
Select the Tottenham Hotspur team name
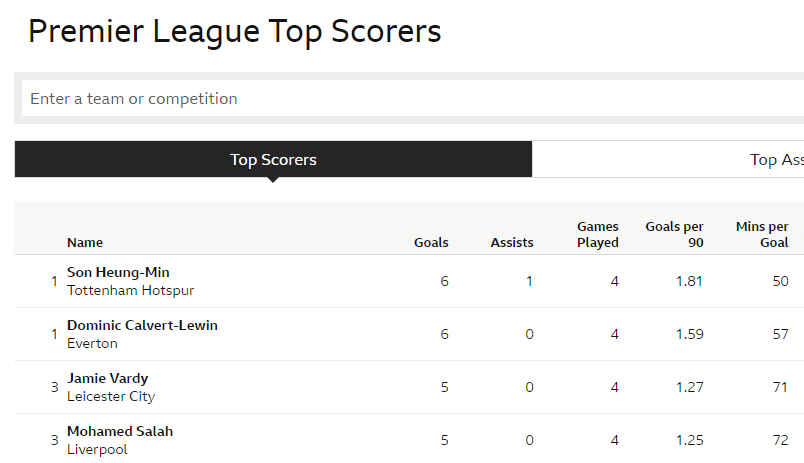[x=131, y=291]
